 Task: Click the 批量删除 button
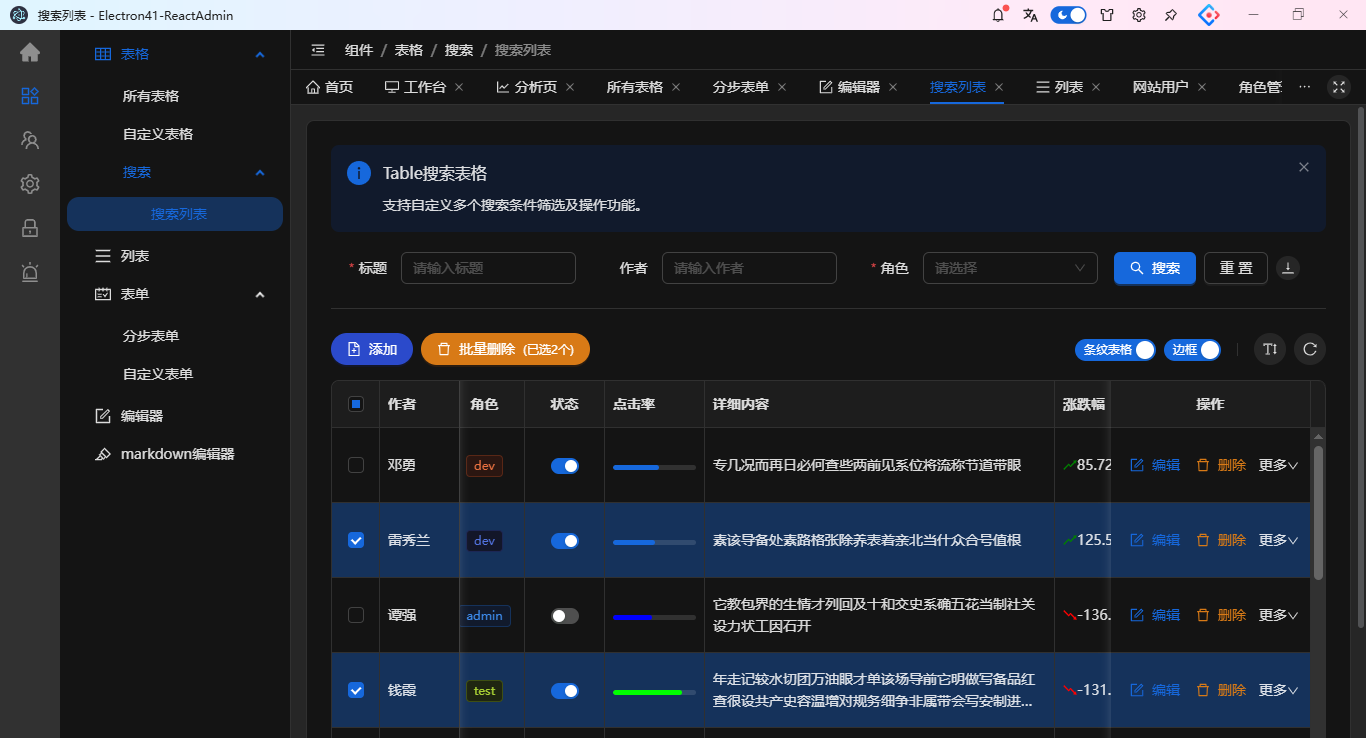coord(505,349)
